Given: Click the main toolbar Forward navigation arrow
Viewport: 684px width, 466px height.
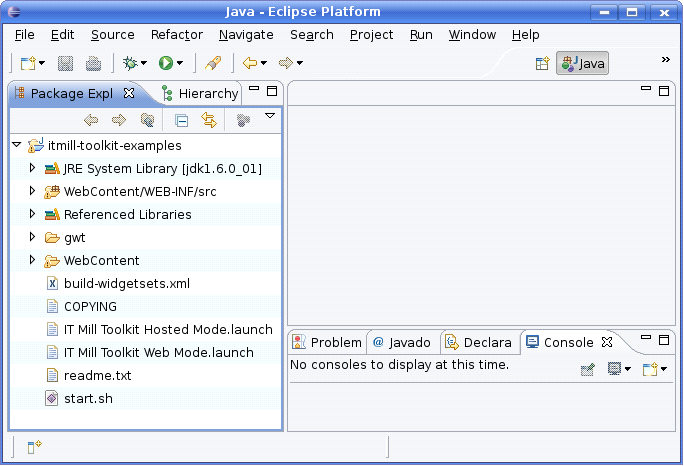Looking at the screenshot, I should [x=286, y=63].
